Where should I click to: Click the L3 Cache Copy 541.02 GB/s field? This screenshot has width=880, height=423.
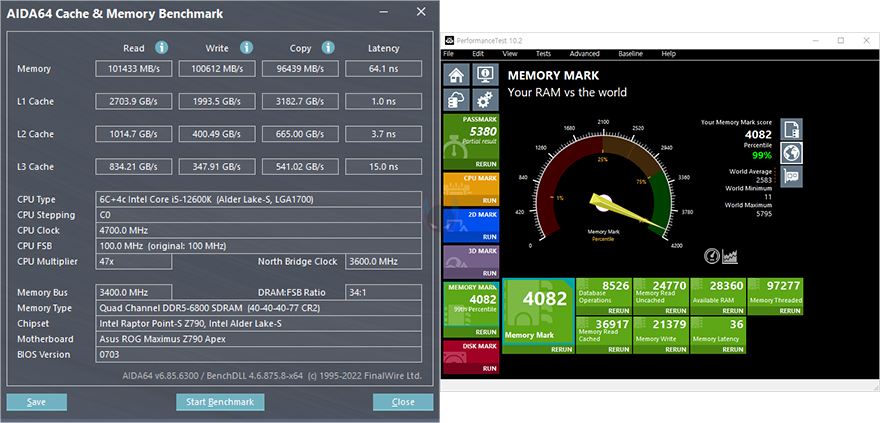coord(300,167)
